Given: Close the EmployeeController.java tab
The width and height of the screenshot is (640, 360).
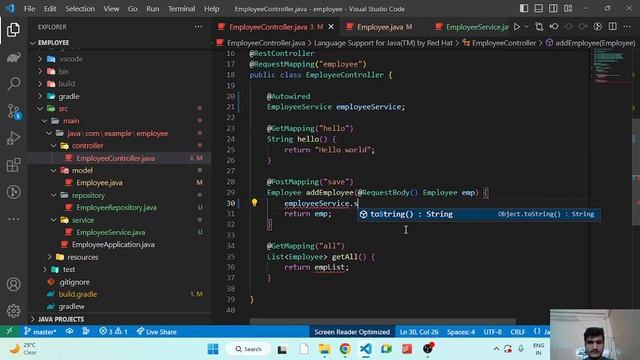Looking at the screenshot, I should coord(331,27).
